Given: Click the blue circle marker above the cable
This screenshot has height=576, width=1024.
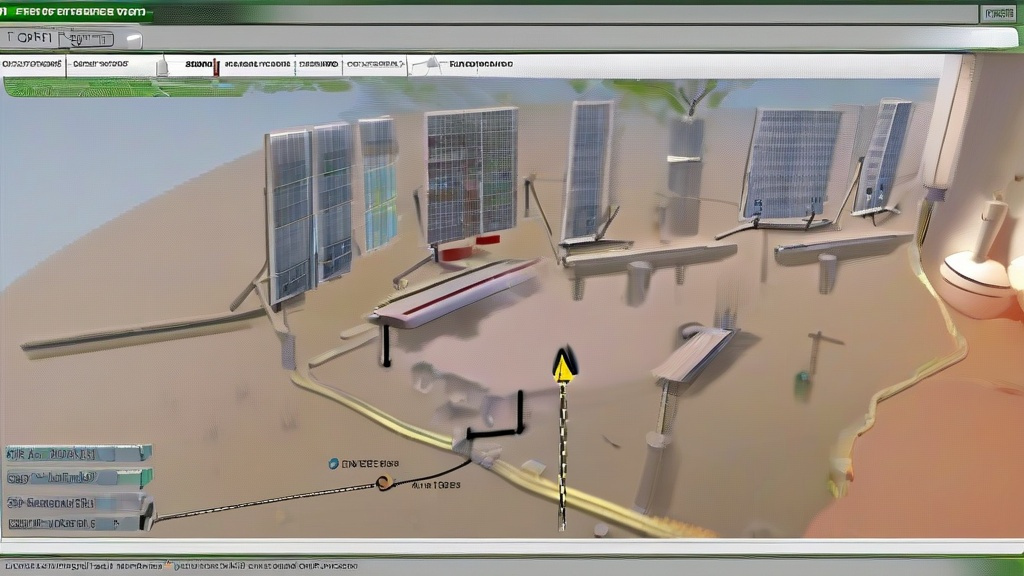Looking at the screenshot, I should pos(334,464).
